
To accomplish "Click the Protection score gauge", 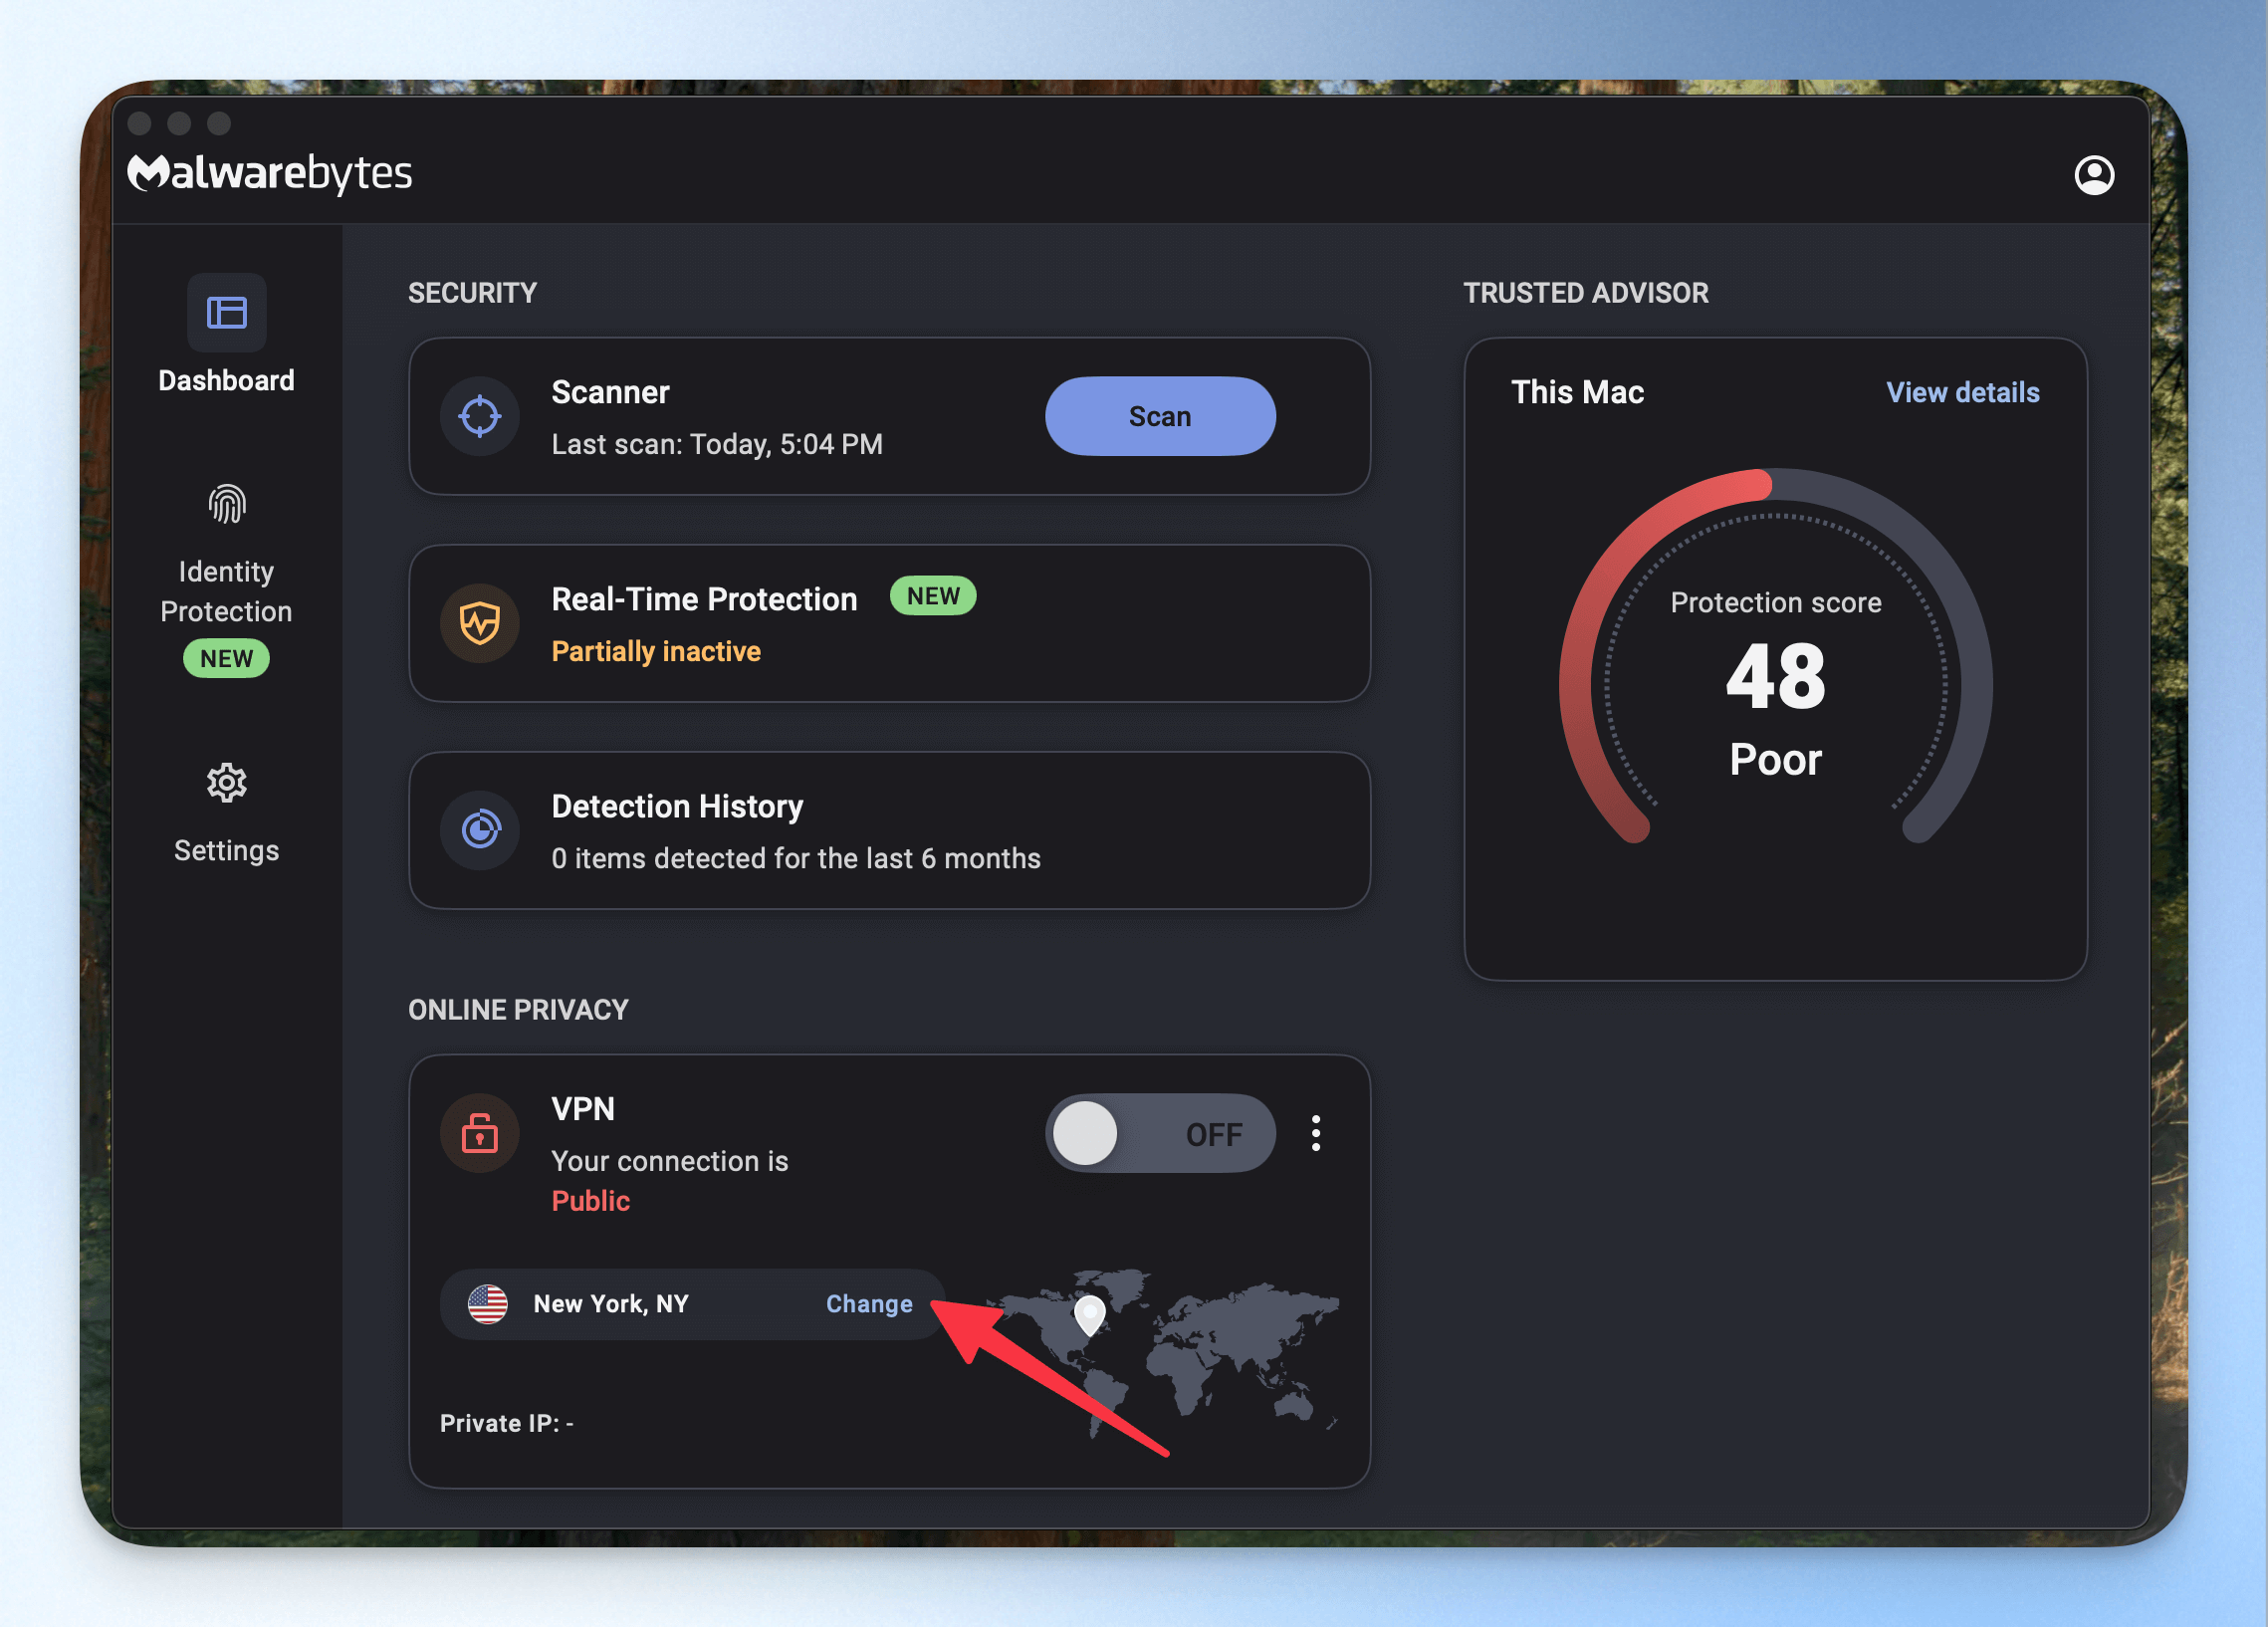I will coord(1775,656).
